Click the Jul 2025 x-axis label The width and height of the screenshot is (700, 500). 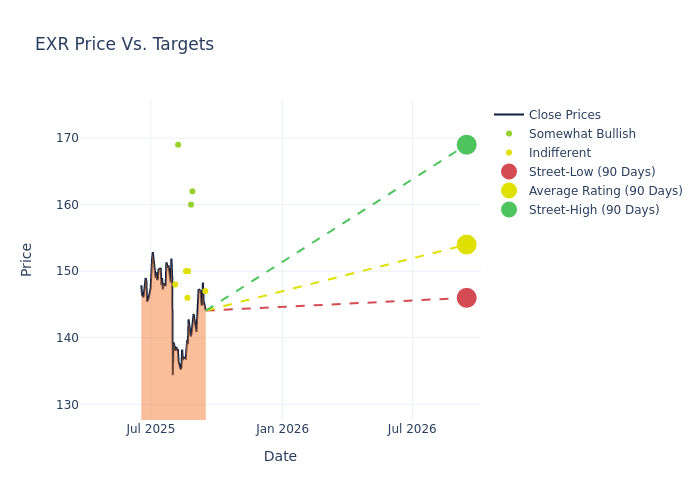point(151,429)
